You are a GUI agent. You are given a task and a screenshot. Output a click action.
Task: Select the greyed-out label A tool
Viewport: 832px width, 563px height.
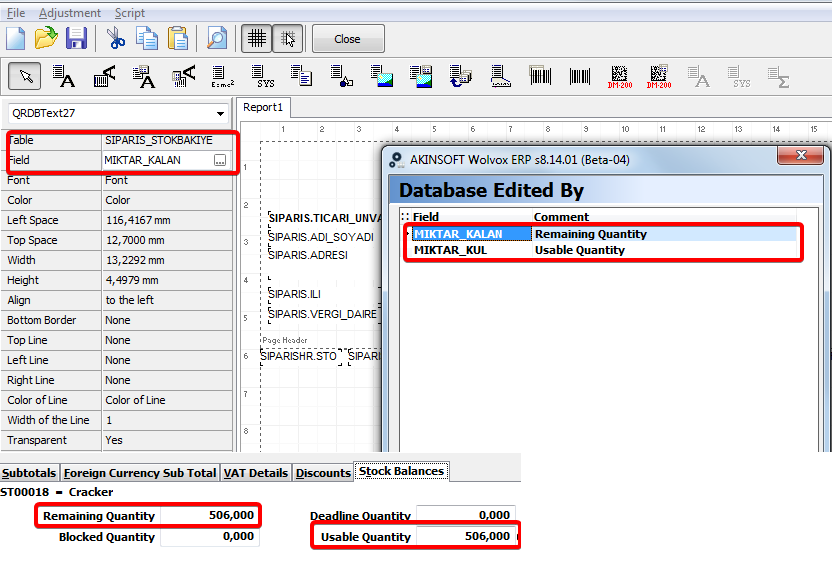click(x=699, y=76)
